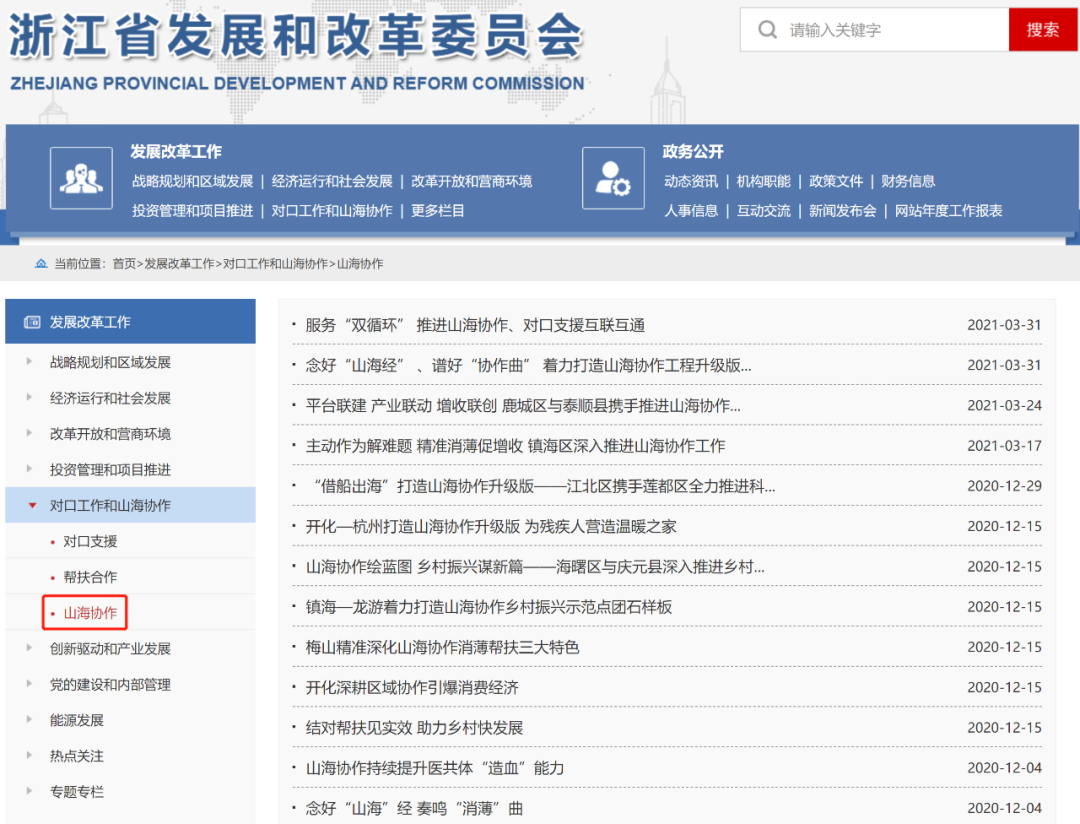Open 新闻发布会 link
This screenshot has width=1080, height=824.
pos(843,211)
